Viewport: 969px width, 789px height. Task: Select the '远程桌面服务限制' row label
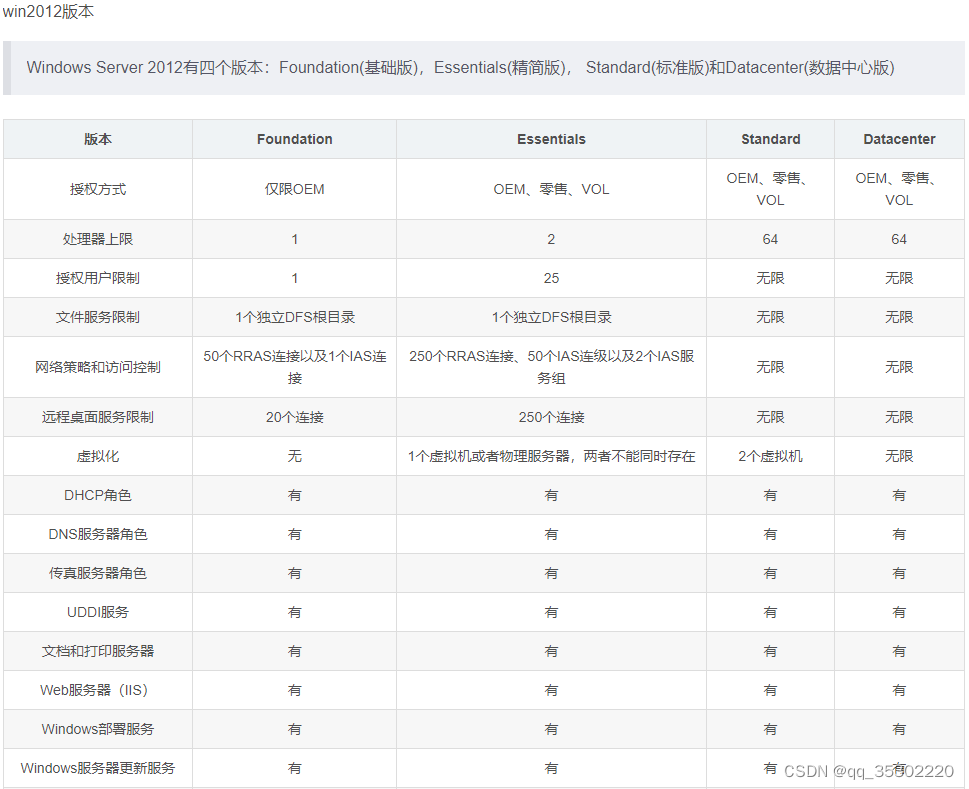[x=98, y=417]
